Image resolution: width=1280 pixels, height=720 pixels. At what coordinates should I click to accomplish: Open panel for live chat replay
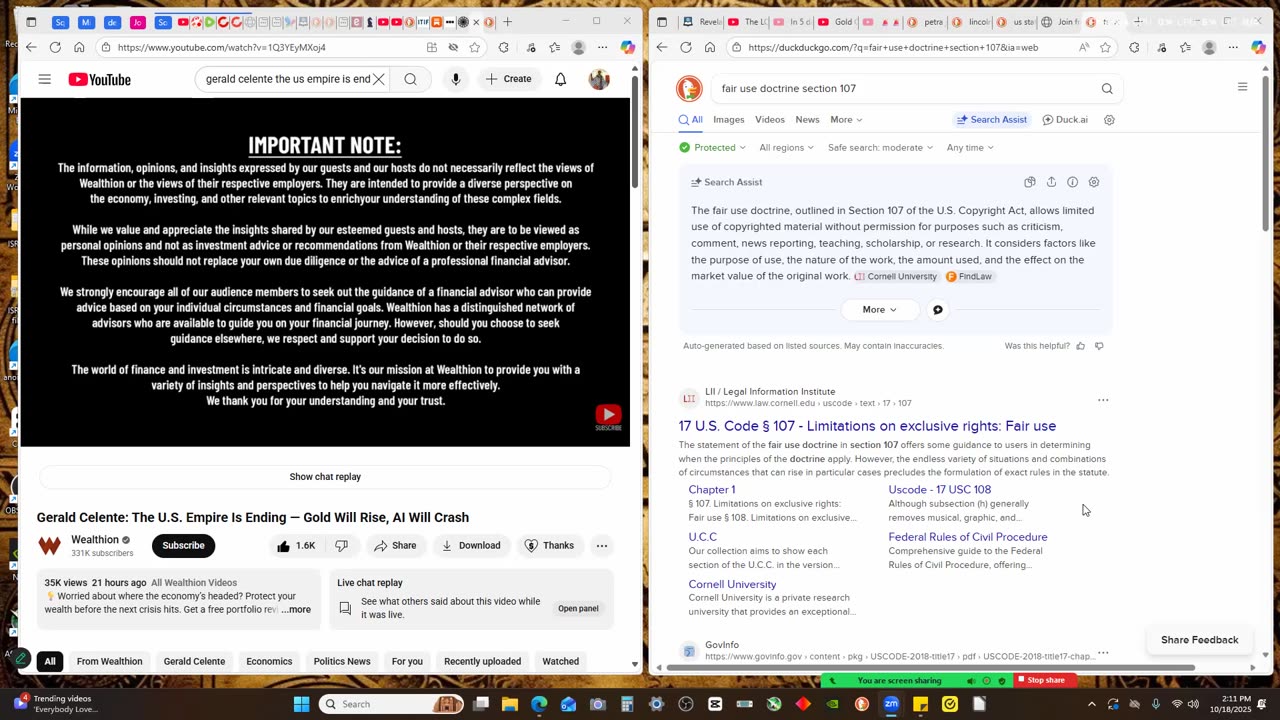click(578, 608)
